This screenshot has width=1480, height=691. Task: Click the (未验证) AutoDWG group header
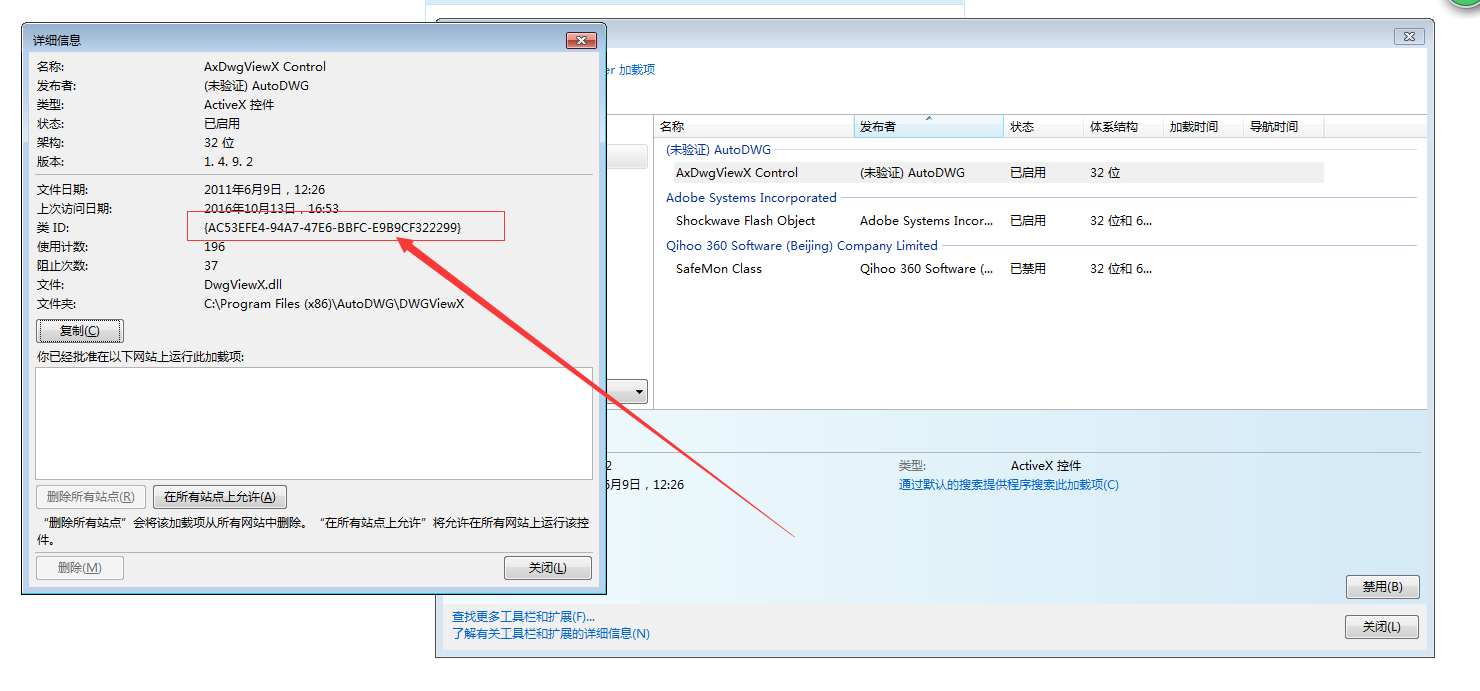[x=718, y=150]
